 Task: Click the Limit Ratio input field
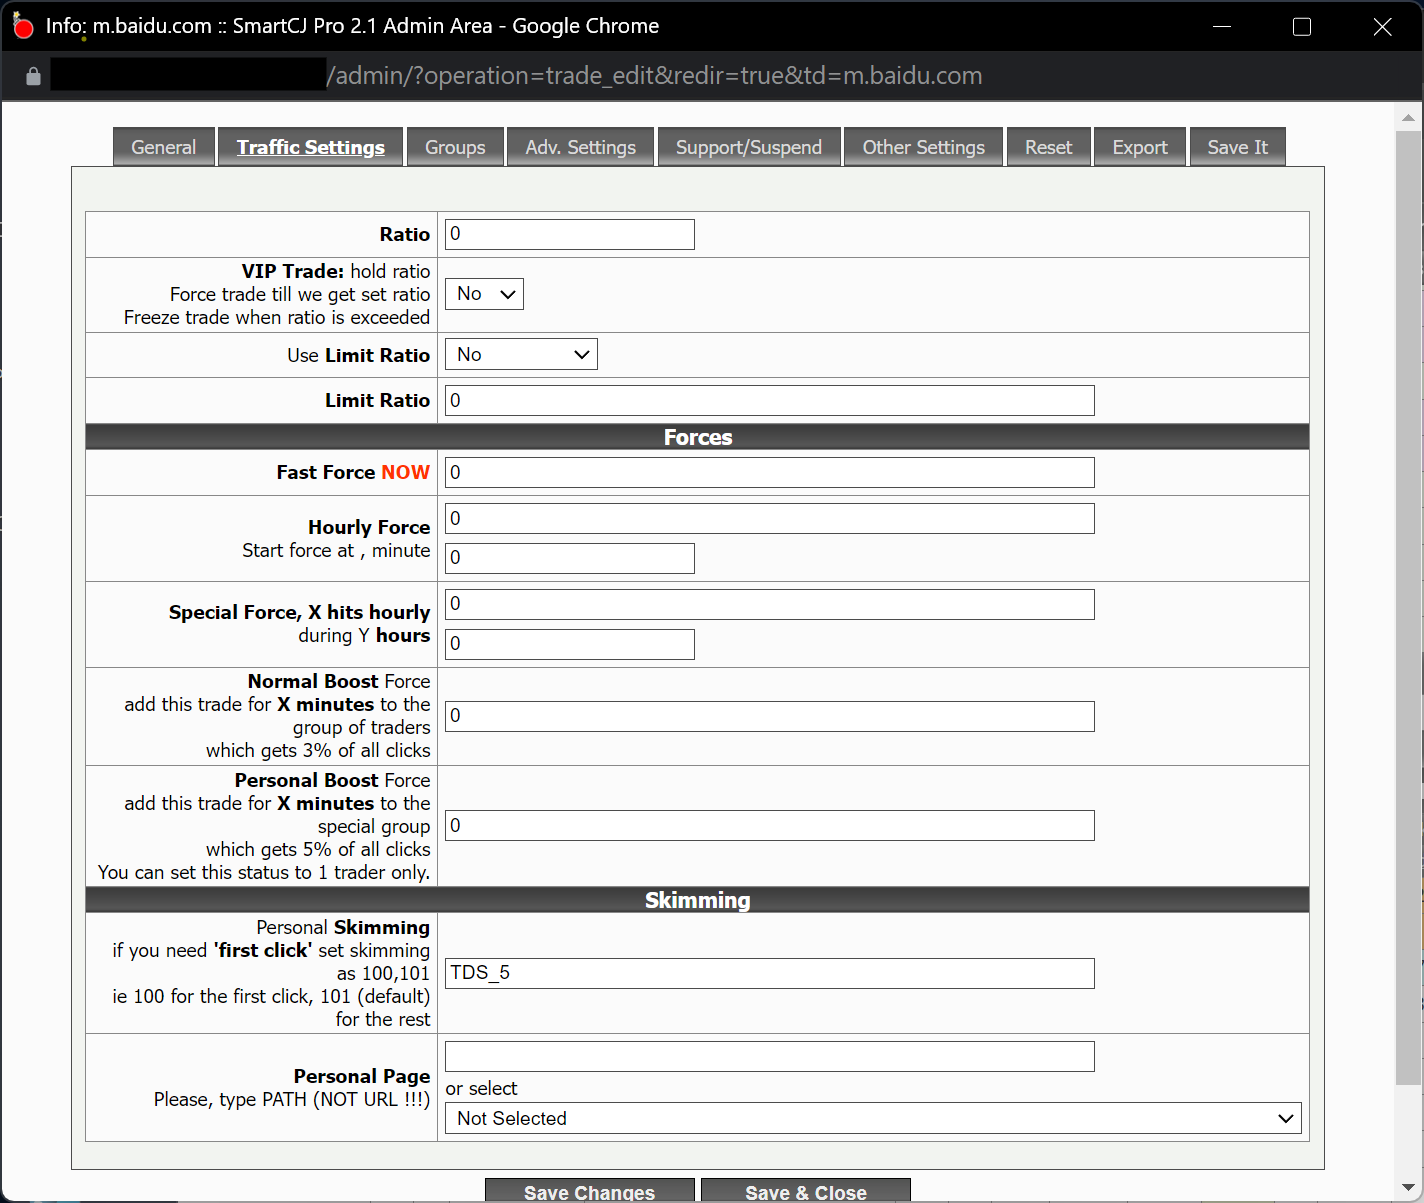[x=770, y=400]
